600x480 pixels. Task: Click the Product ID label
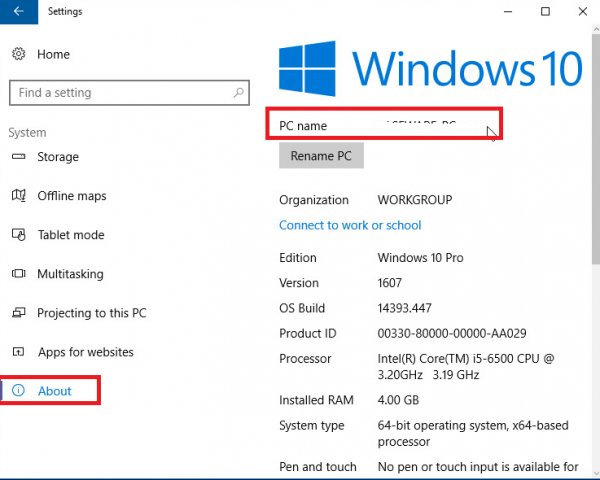308,333
